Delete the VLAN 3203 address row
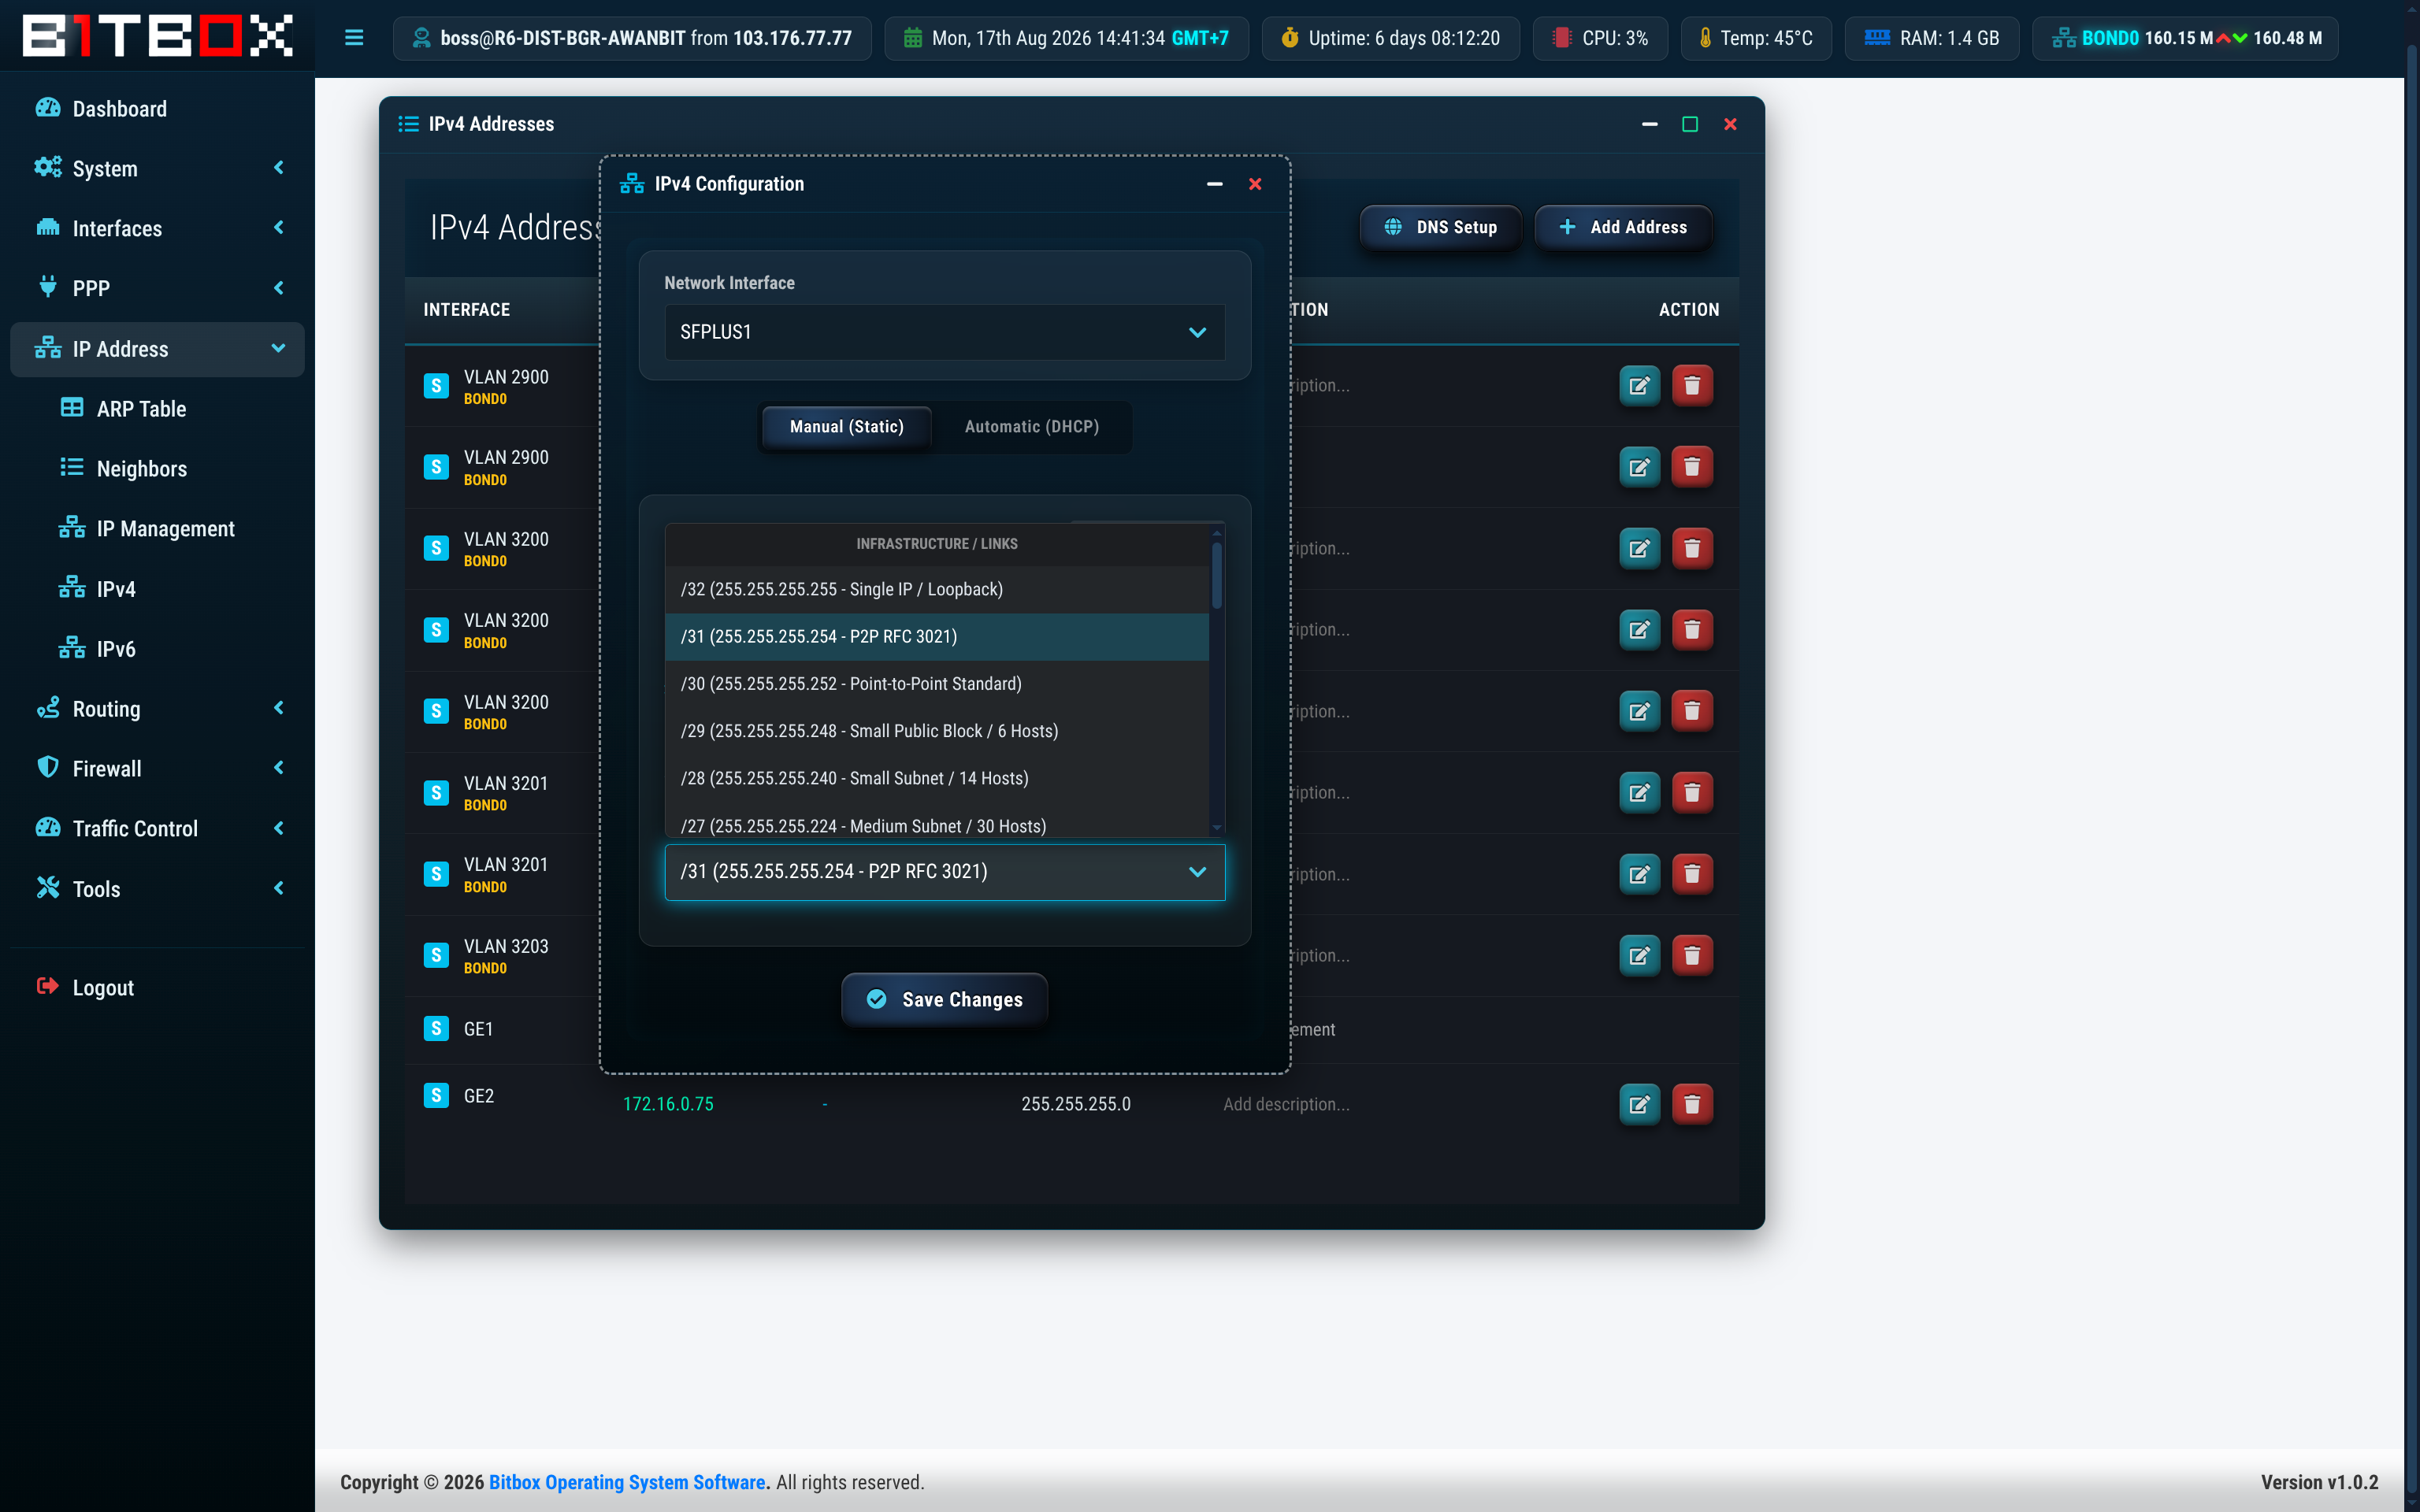2420x1512 pixels. click(1692, 956)
